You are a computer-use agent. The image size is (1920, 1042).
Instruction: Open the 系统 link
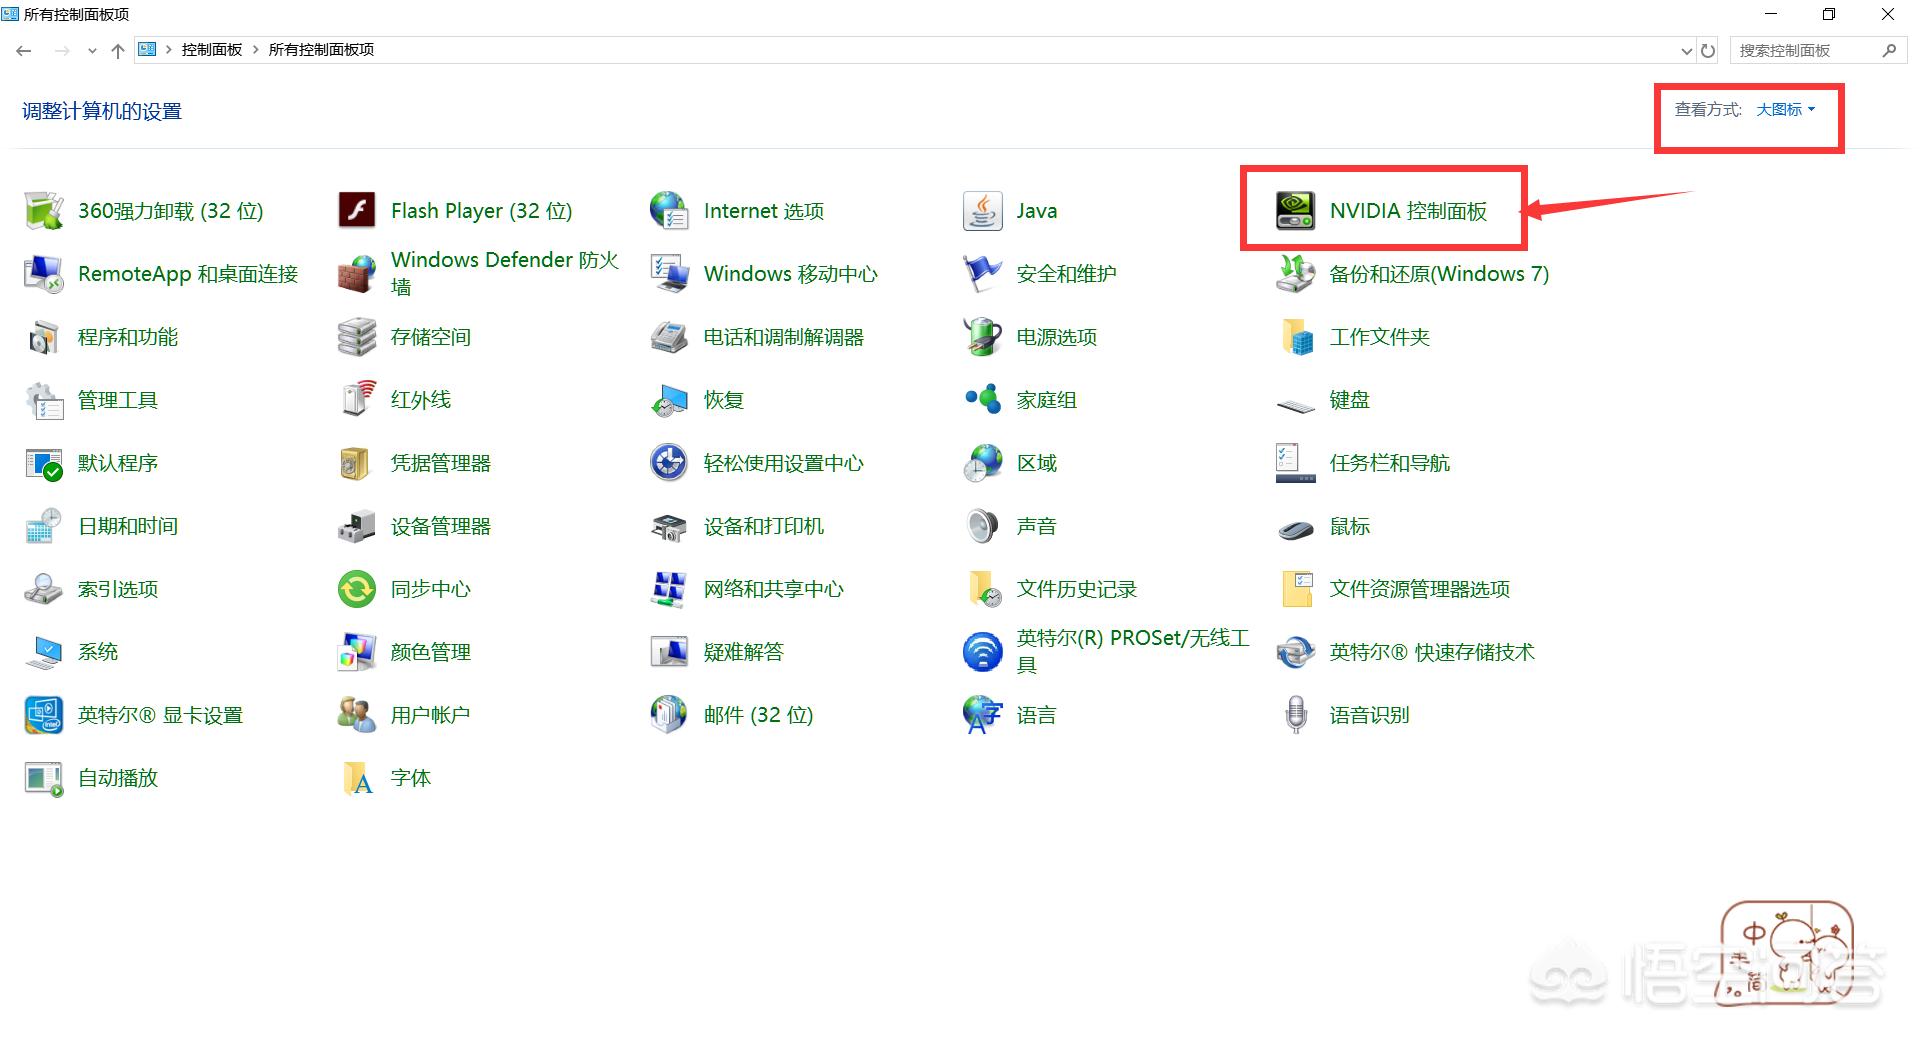coord(98,652)
